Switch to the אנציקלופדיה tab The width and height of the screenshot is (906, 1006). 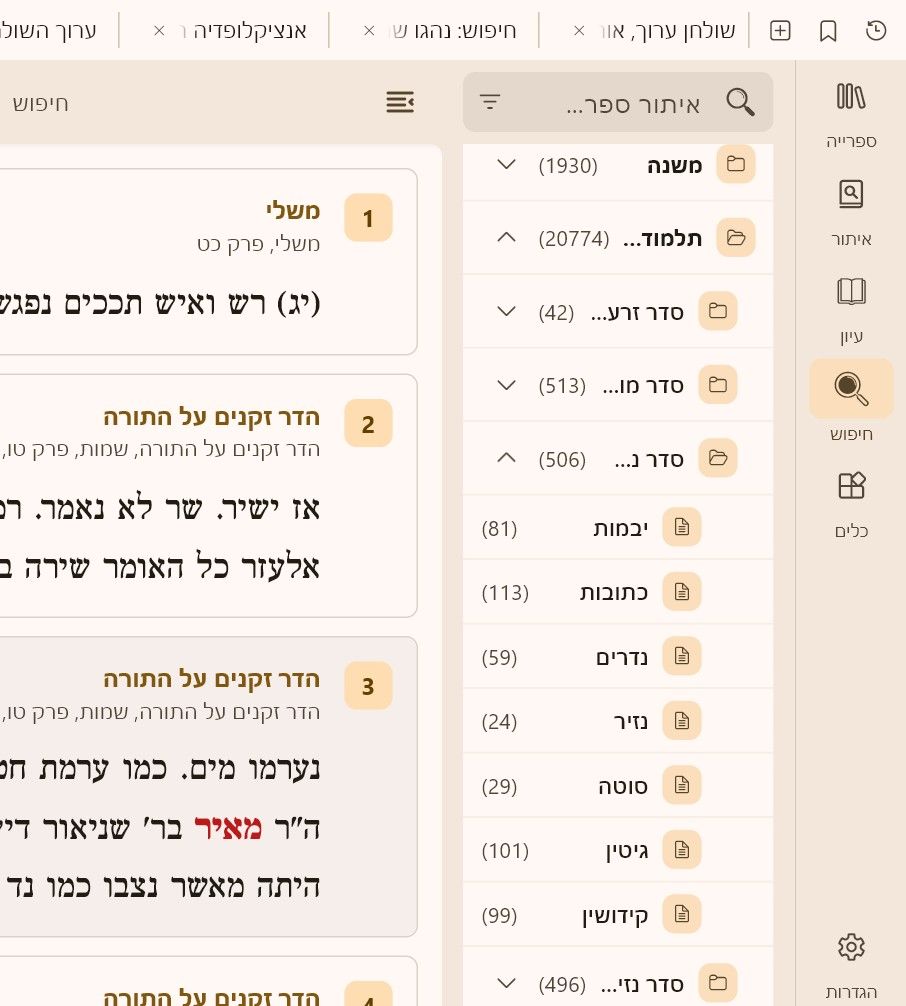coord(244,30)
